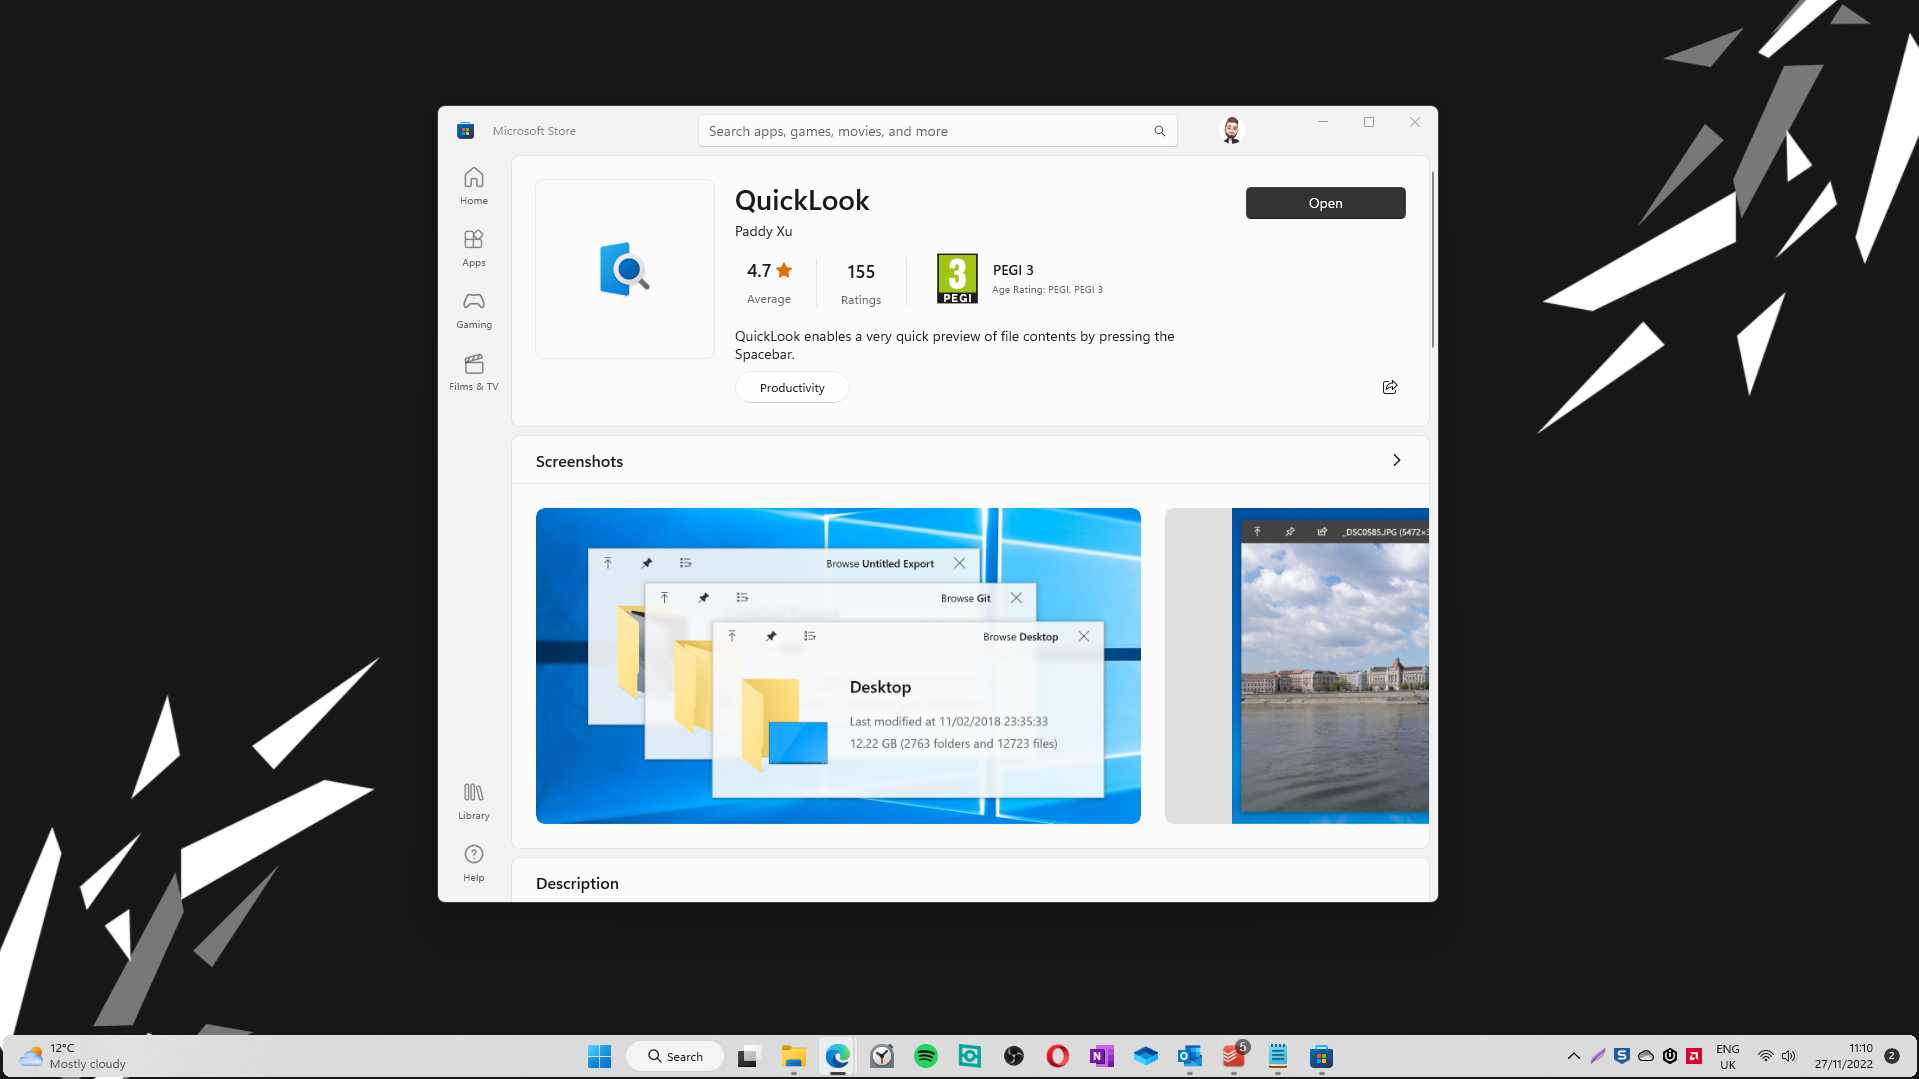
Task: Expand Screenshots to see all images
Action: 1396,460
